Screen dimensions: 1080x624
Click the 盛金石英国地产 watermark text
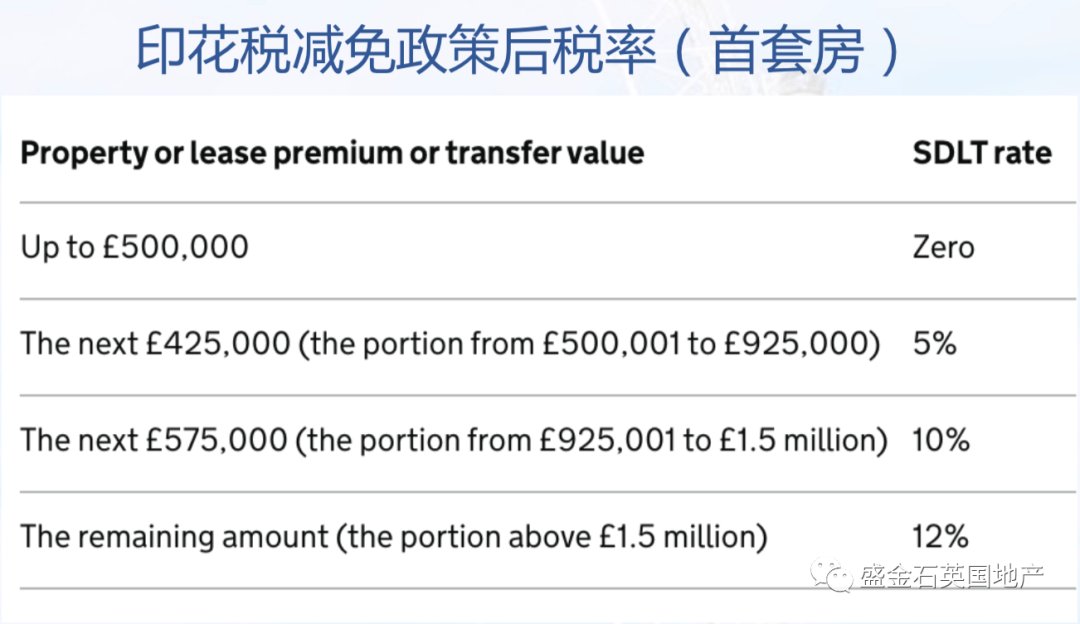coord(952,576)
